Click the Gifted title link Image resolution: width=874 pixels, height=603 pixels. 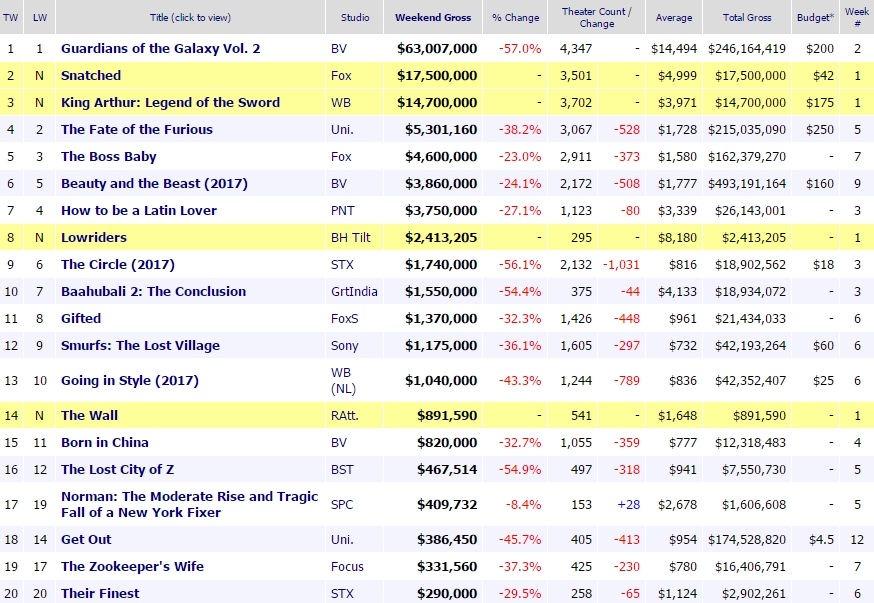point(81,318)
